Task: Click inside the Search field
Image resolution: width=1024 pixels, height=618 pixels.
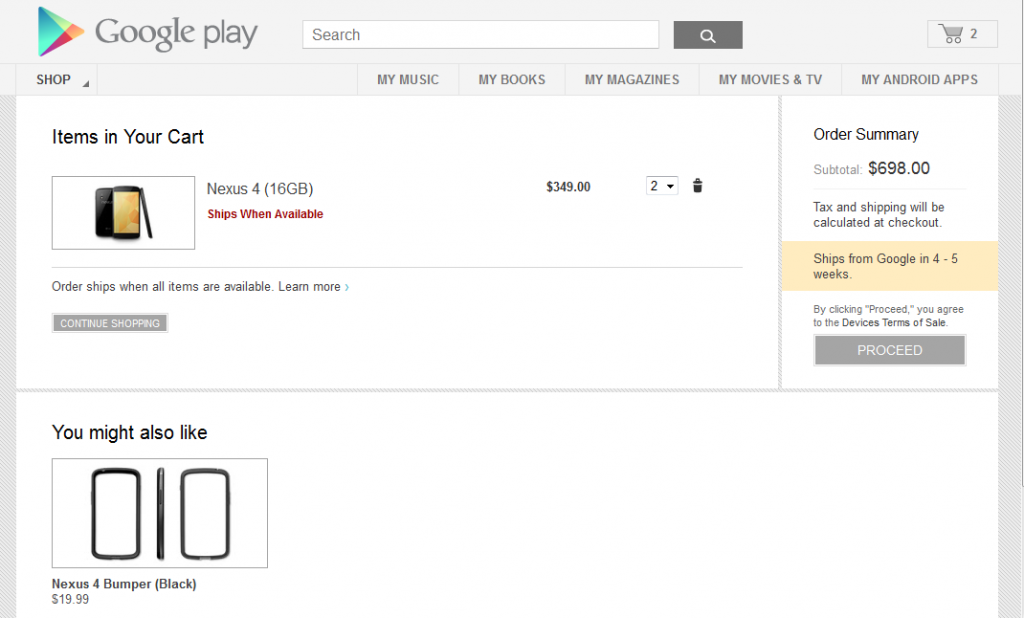Action: pos(481,35)
